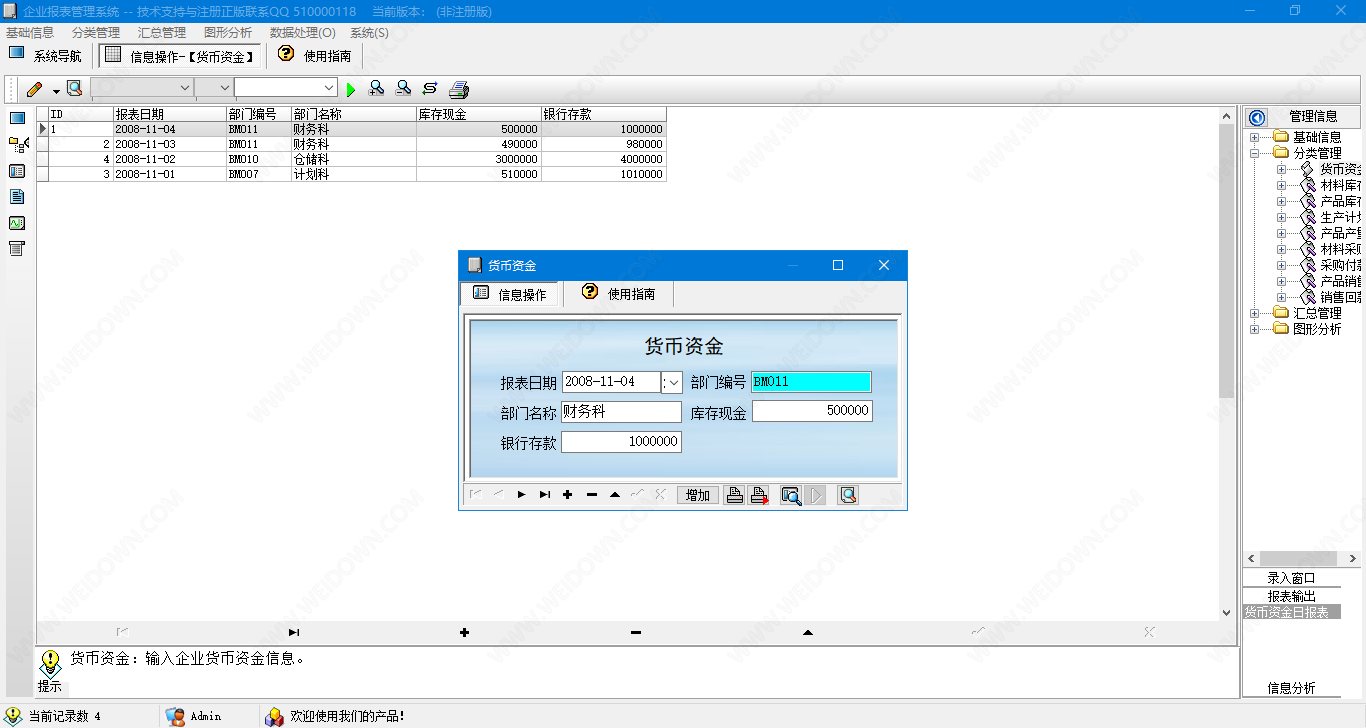Open the 分类管理 menu
Viewport: 1366px width, 728px height.
[96, 33]
